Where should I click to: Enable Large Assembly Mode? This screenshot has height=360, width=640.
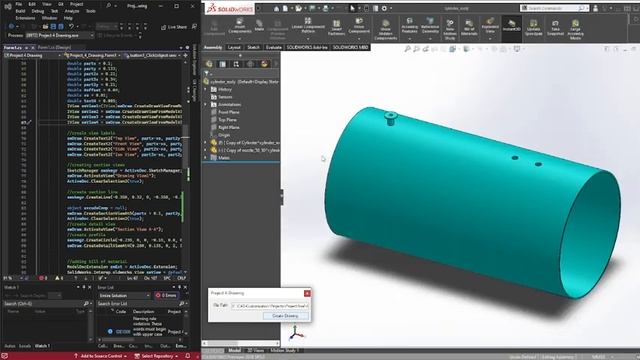(x=575, y=29)
